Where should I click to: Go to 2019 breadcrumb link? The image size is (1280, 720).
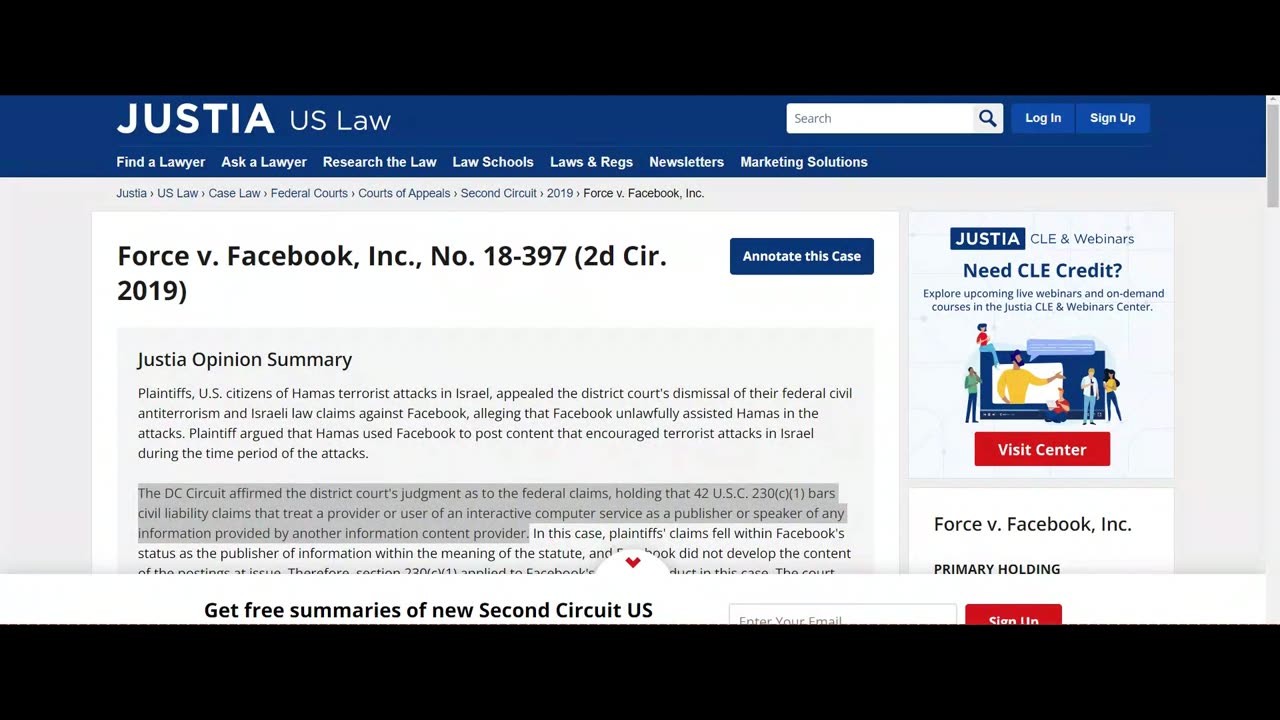(x=559, y=193)
